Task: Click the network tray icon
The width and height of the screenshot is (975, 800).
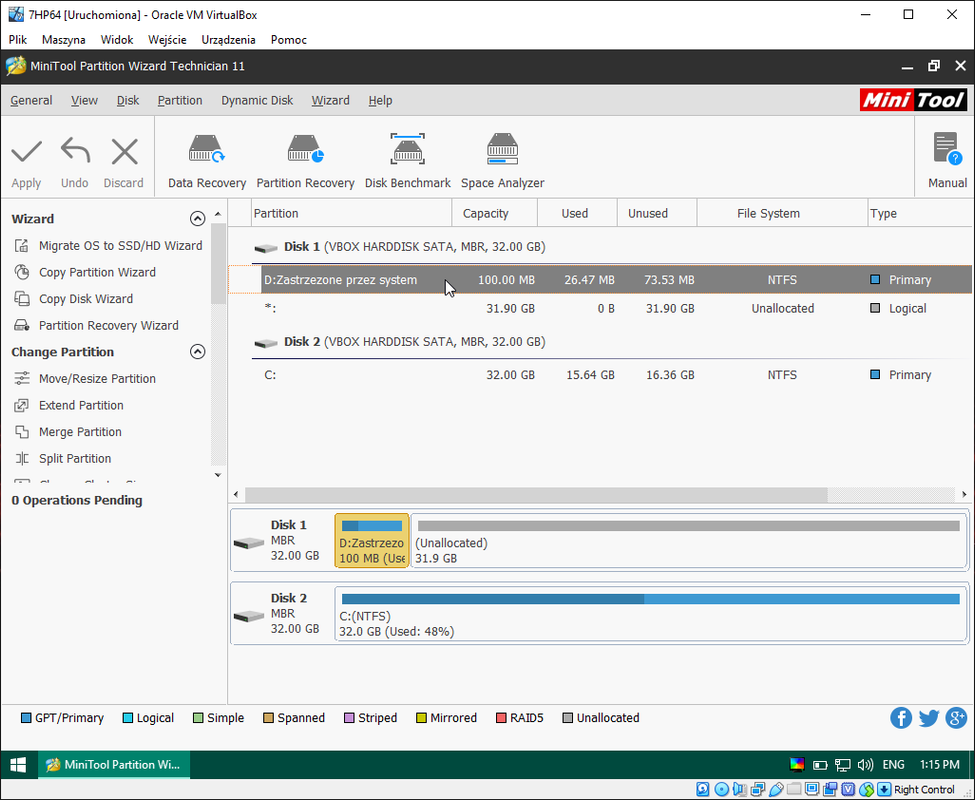Action: (x=843, y=765)
